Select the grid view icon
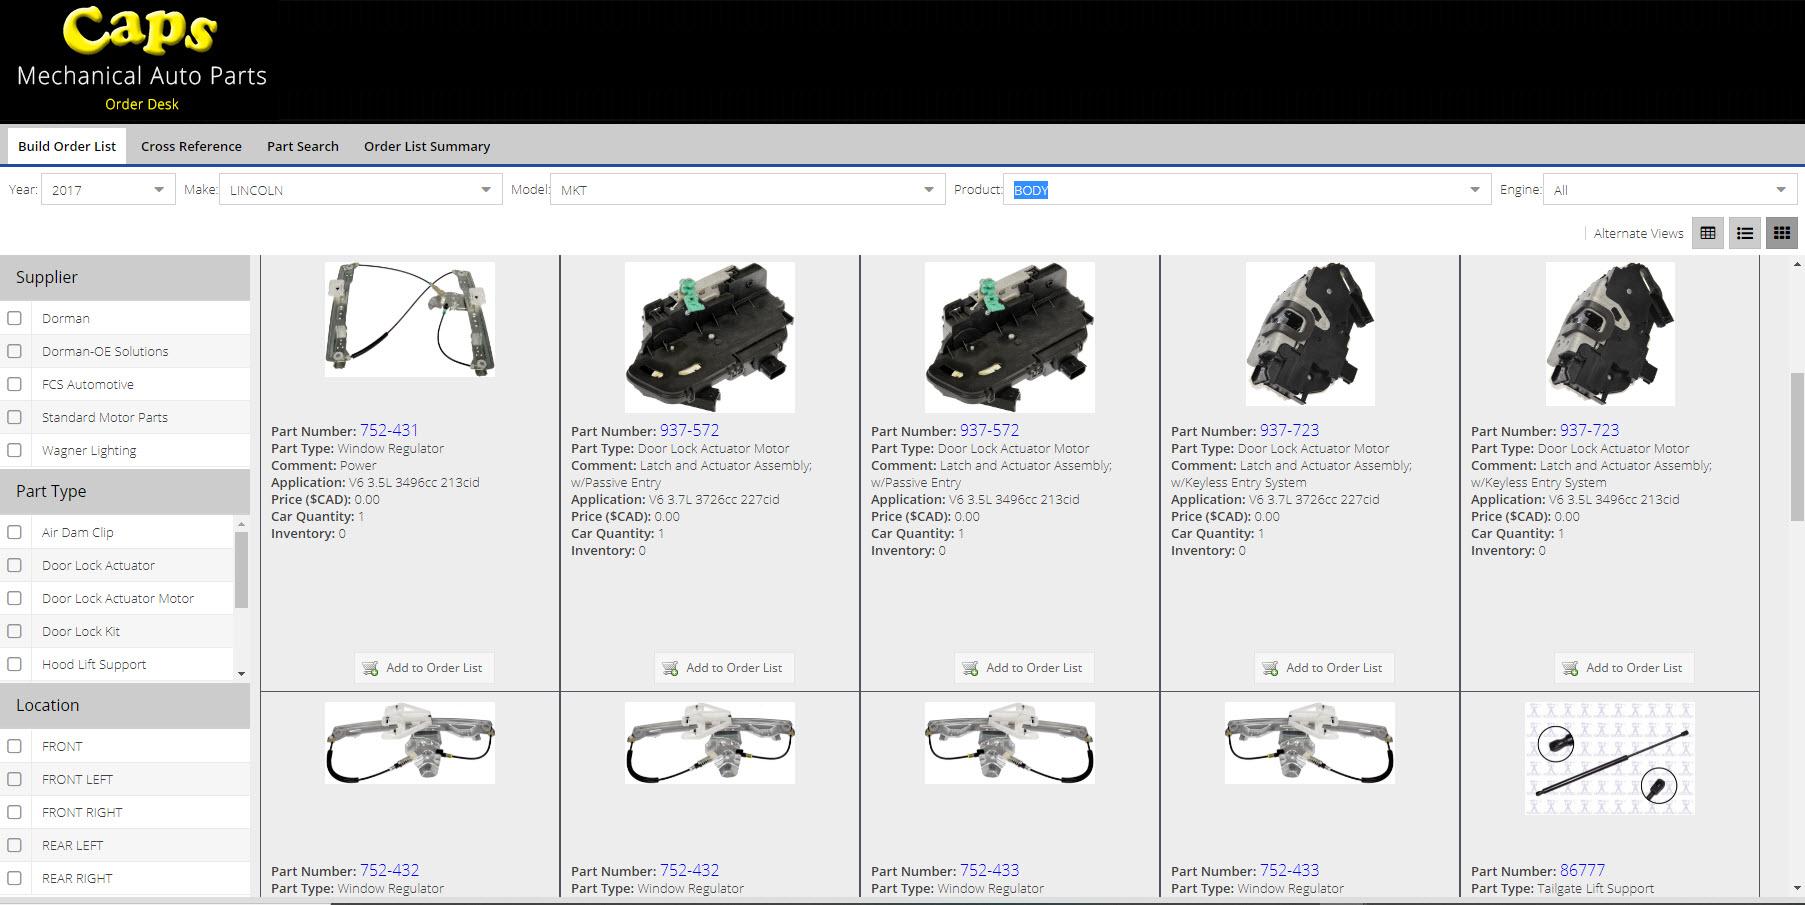1805x905 pixels. coord(1781,233)
